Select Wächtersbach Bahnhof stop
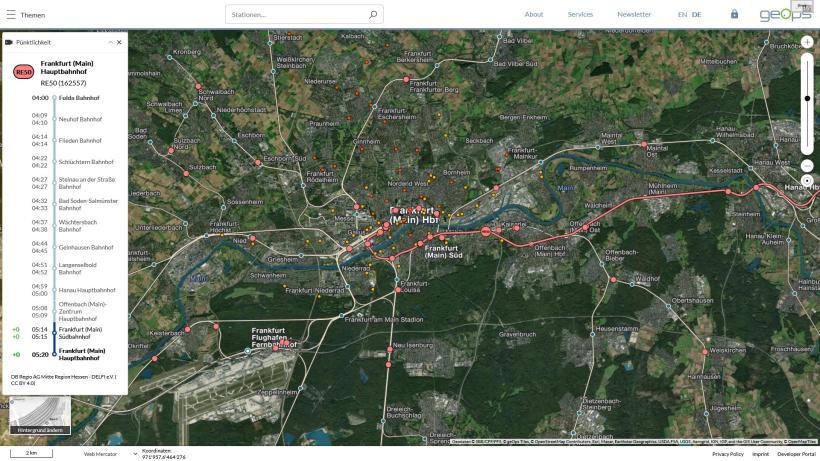The width and height of the screenshot is (820, 461). 78,226
